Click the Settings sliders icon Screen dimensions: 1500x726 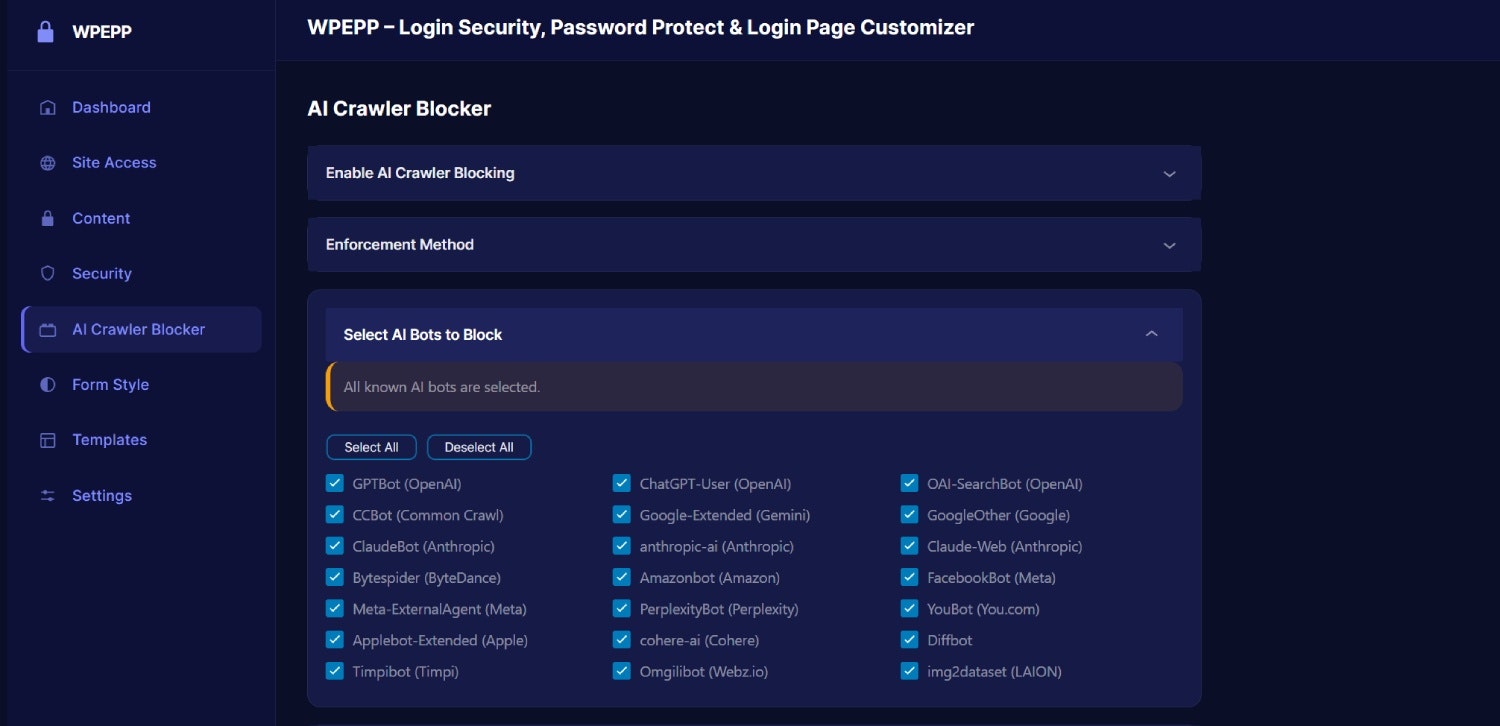coord(47,496)
